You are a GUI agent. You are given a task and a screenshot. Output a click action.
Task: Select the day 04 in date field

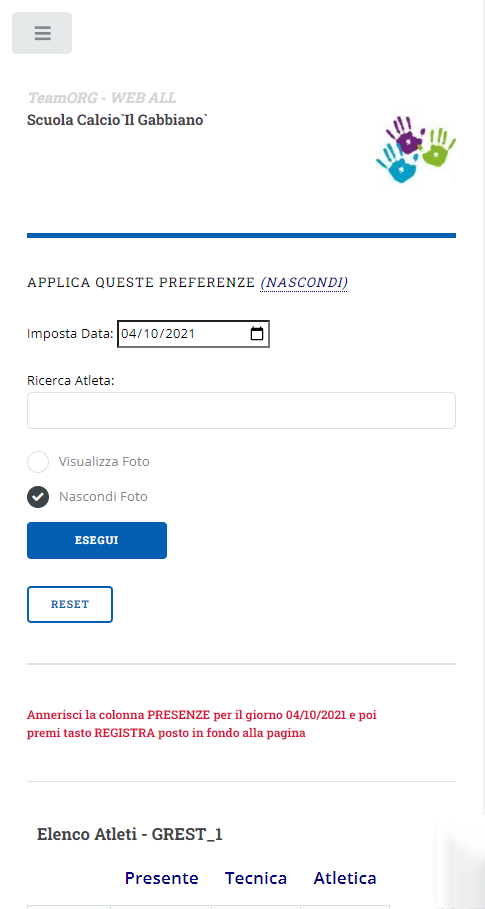(x=127, y=334)
